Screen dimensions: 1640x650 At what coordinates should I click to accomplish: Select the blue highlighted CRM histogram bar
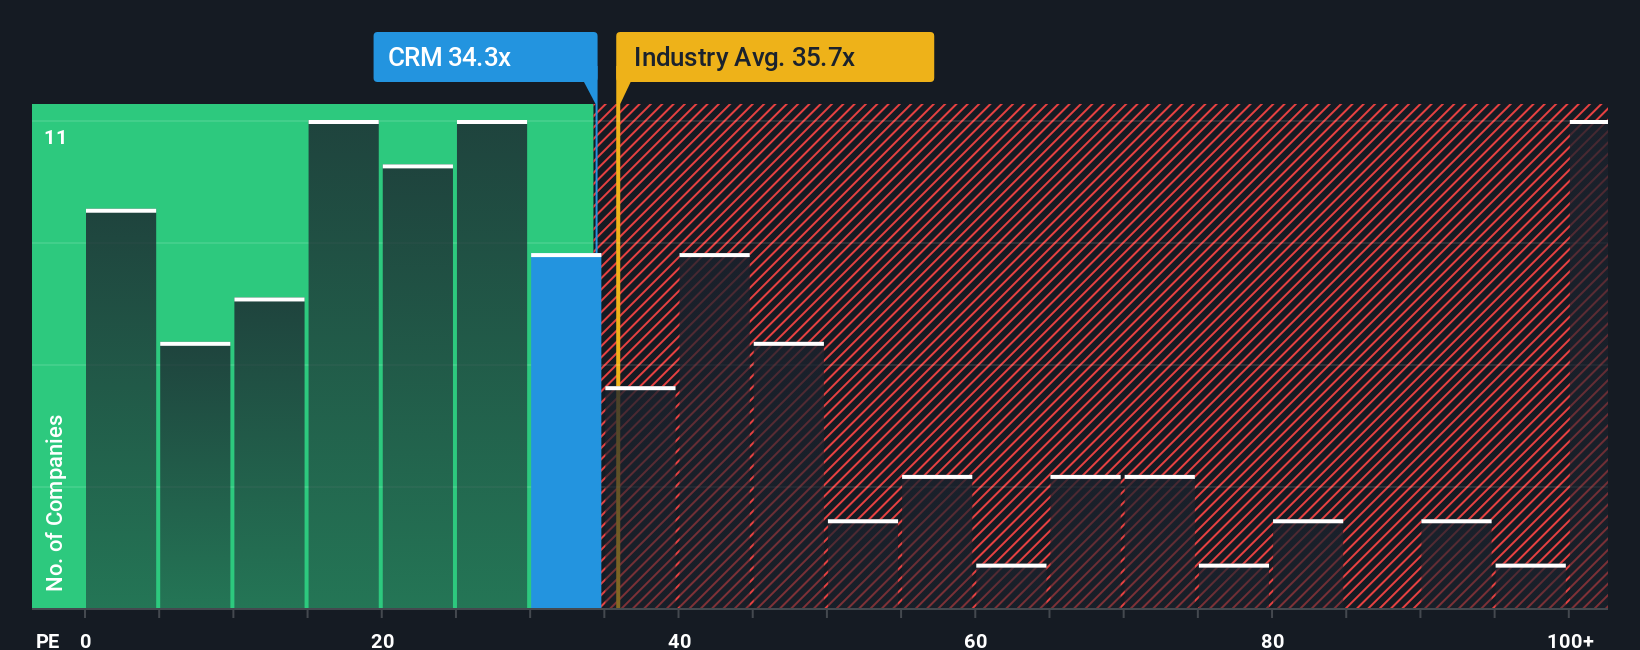[x=566, y=430]
